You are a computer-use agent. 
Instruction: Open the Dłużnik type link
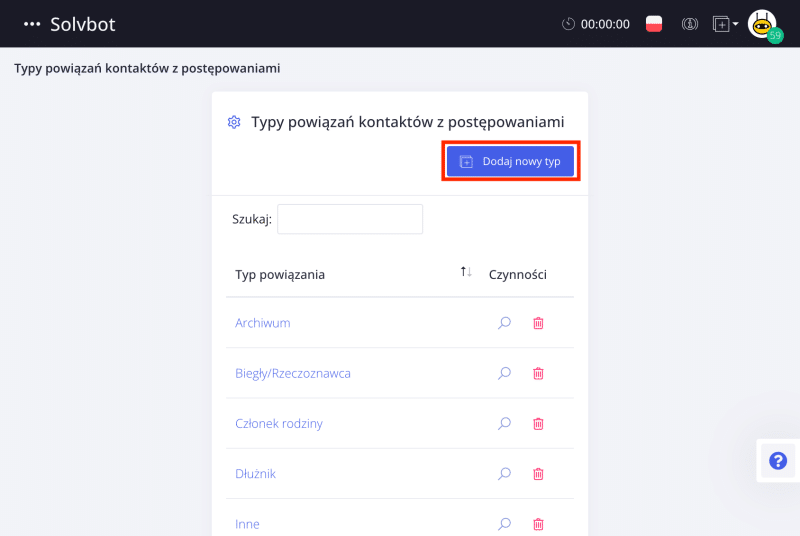pyautogui.click(x=255, y=474)
